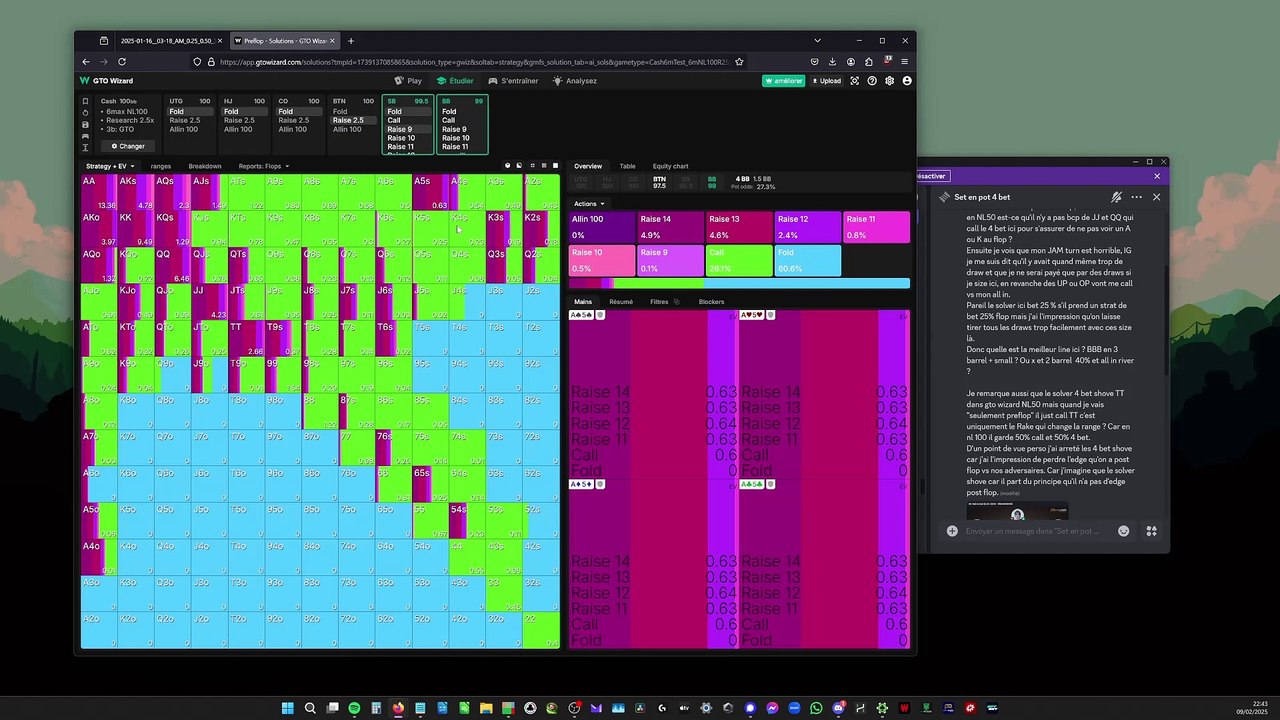Open Discord thread more options
Screen dimensions: 1280x720
[1136, 197]
